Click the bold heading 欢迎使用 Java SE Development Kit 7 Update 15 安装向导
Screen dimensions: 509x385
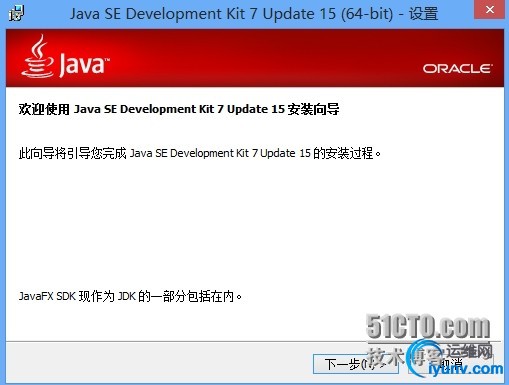click(179, 109)
